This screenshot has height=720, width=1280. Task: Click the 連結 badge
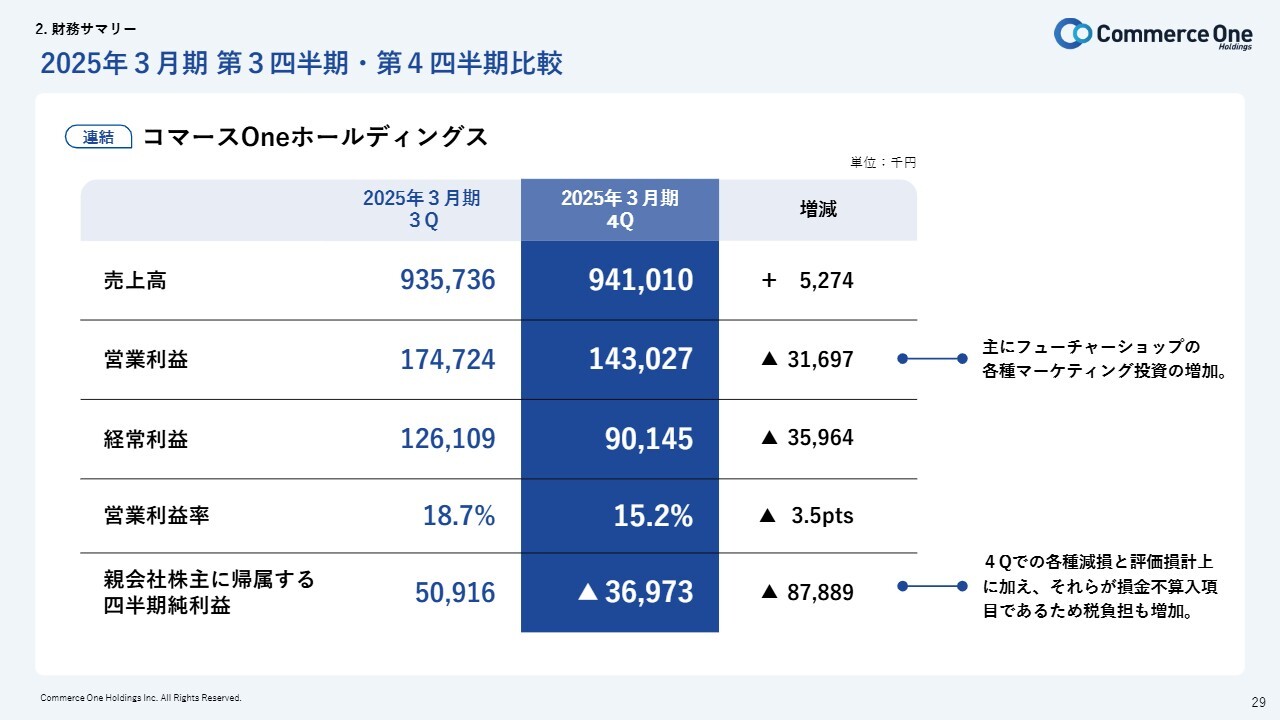(x=99, y=138)
